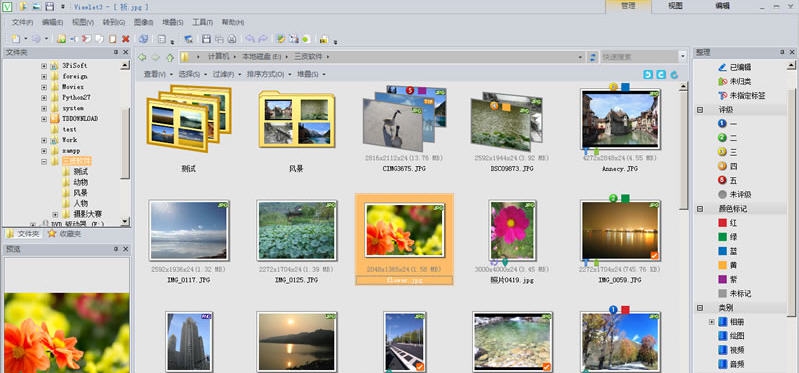
Task: Switch to the 管理 mode tab
Action: [x=628, y=6]
